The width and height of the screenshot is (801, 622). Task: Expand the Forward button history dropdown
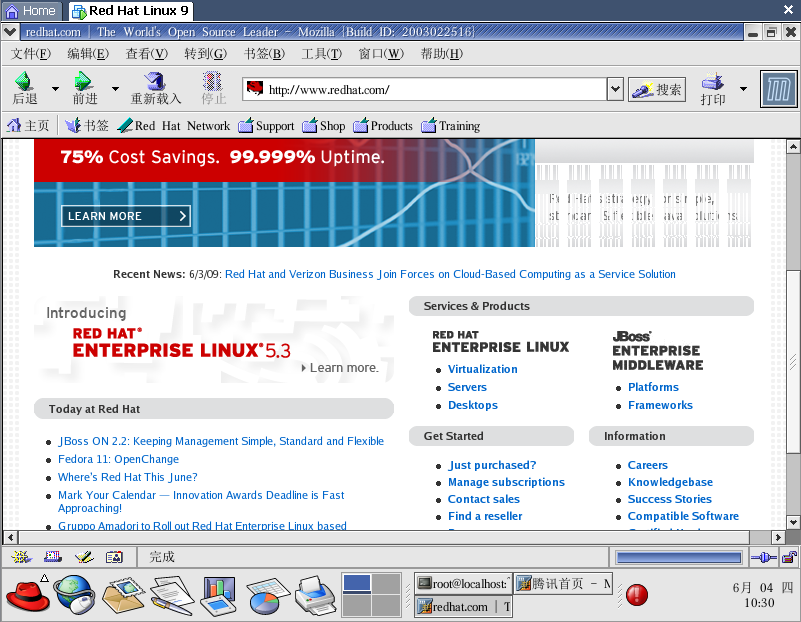coord(115,89)
